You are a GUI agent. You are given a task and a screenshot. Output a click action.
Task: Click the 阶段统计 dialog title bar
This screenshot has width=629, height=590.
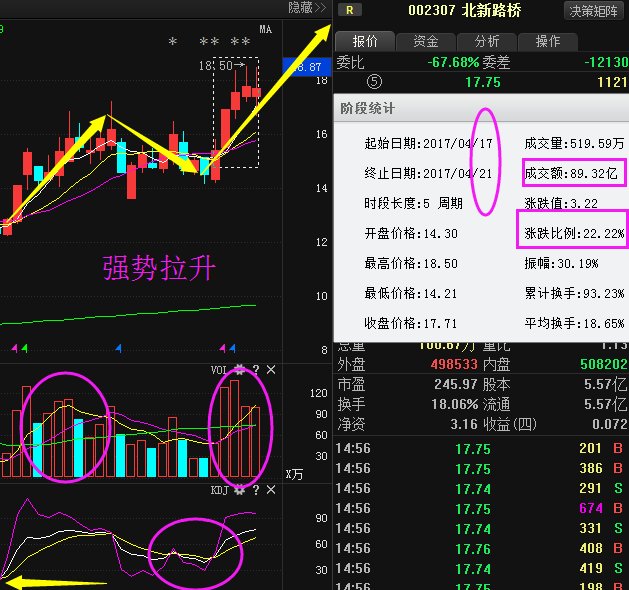[480, 108]
